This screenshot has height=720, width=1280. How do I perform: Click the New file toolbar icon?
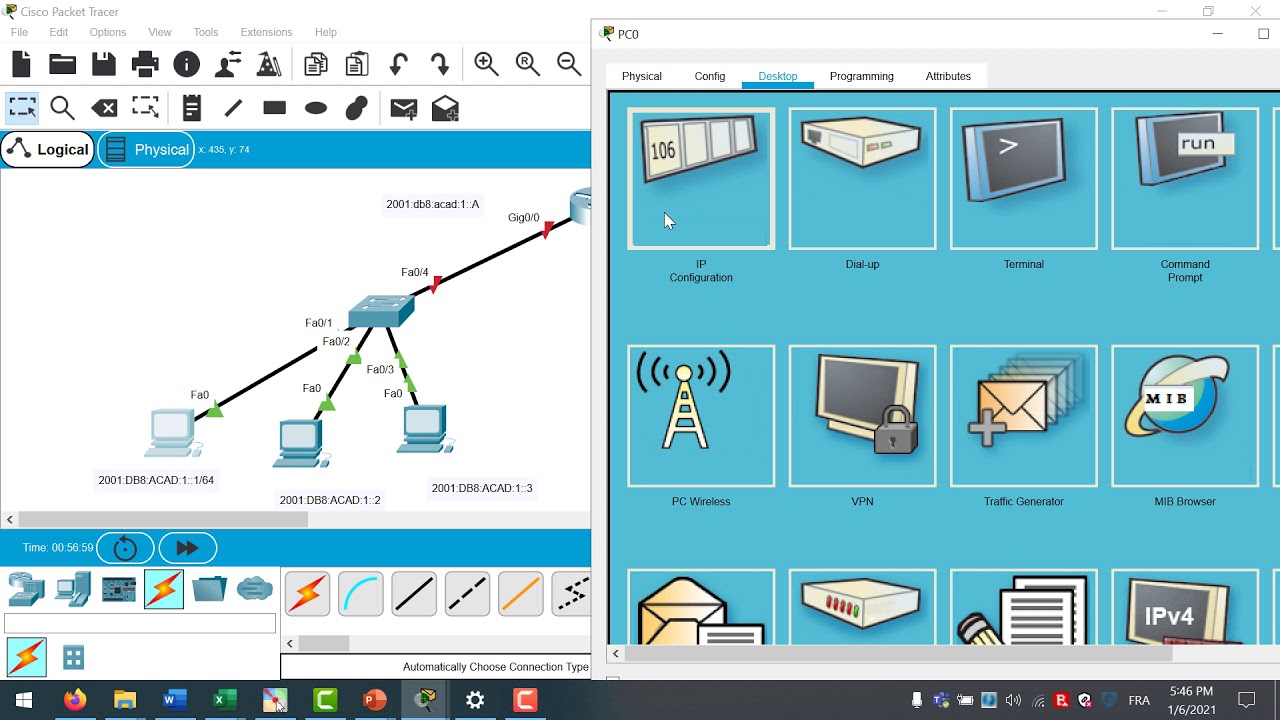pyautogui.click(x=21, y=65)
